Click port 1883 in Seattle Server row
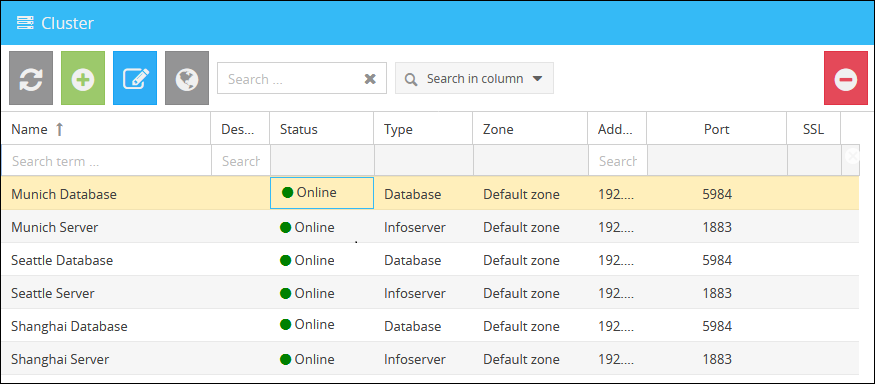 click(x=717, y=293)
